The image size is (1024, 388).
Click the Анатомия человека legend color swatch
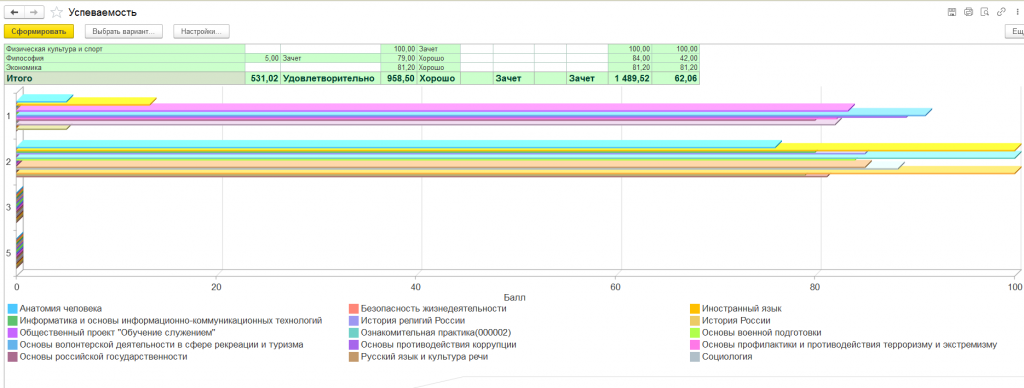[x=12, y=308]
